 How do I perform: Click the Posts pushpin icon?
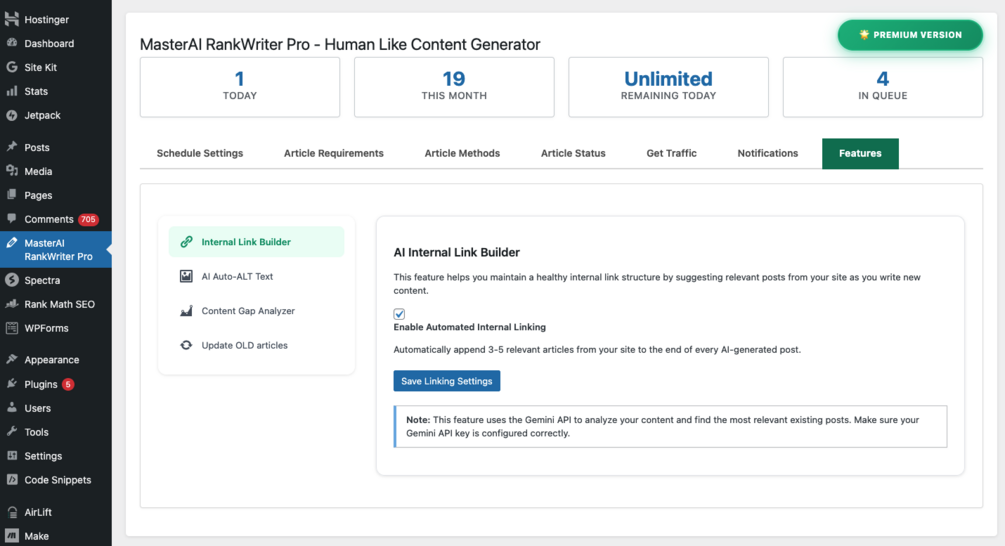pyautogui.click(x=12, y=147)
